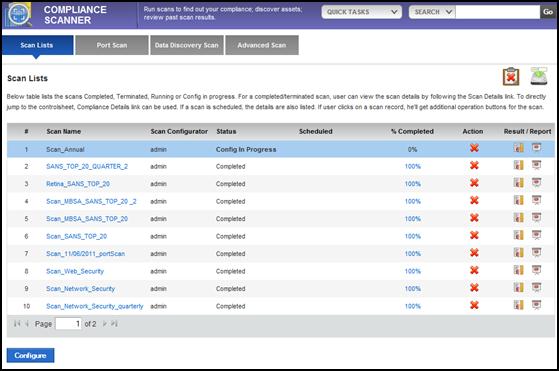Open report presentation icon for Scan_SANS_TOP_20

537,235
